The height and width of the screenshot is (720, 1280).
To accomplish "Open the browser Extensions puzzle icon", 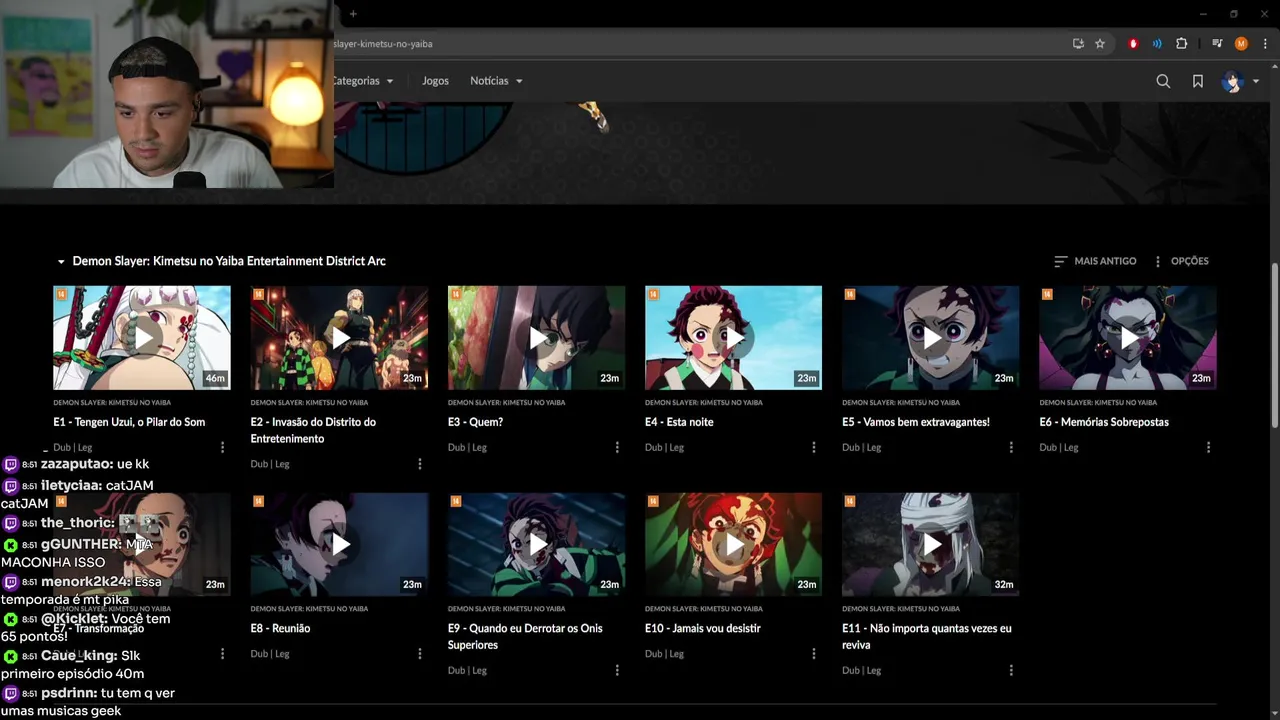I will tap(1182, 44).
